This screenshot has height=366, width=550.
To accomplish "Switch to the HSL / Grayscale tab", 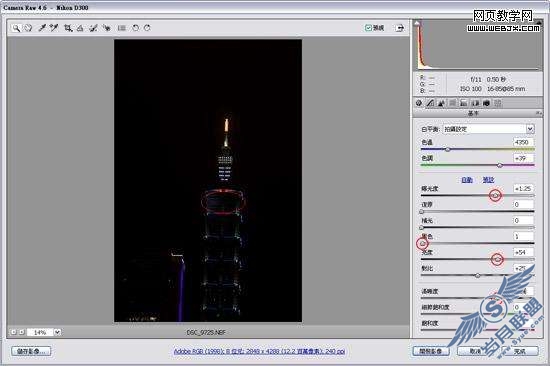I will pyautogui.click(x=452, y=103).
